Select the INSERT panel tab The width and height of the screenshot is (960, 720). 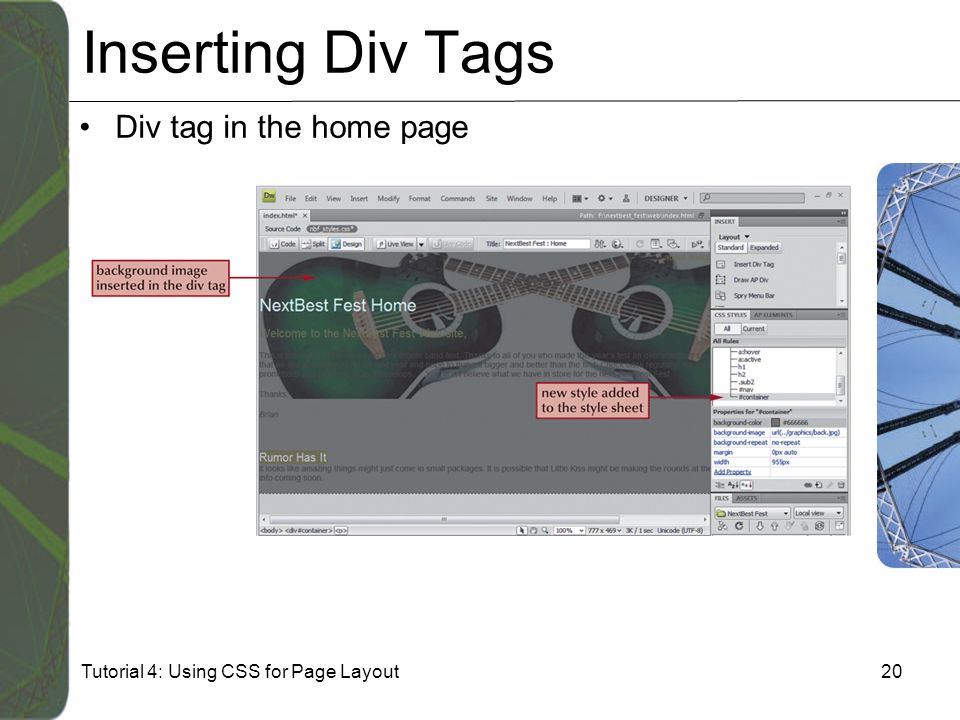(x=725, y=222)
